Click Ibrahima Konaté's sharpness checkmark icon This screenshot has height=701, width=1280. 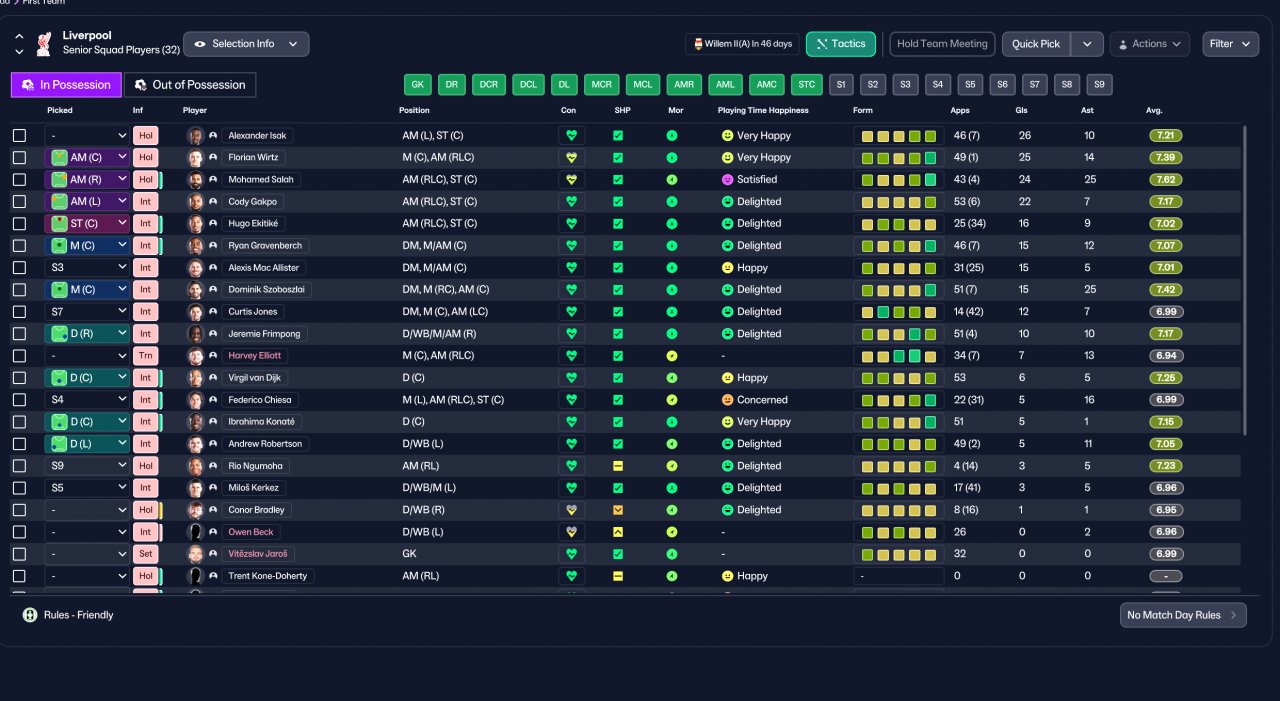618,422
